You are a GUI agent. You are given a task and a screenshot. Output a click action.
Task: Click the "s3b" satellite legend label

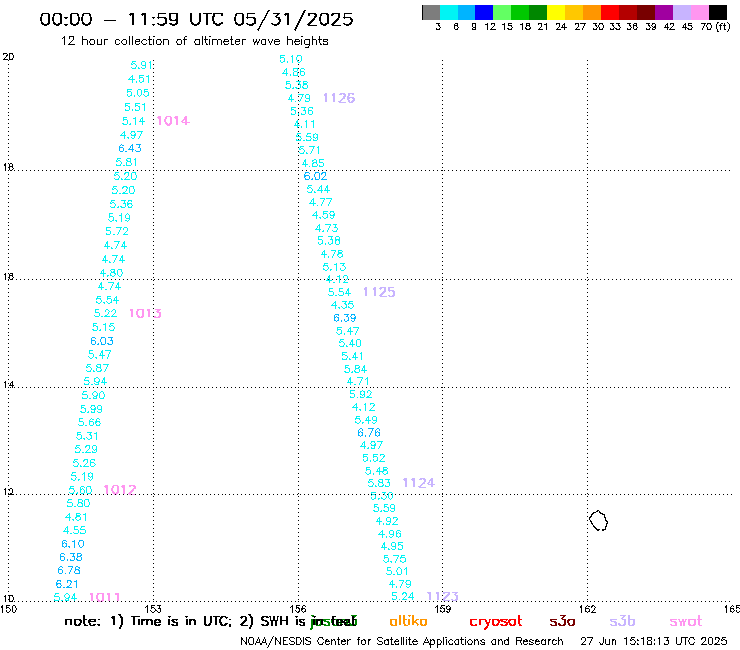click(x=622, y=621)
